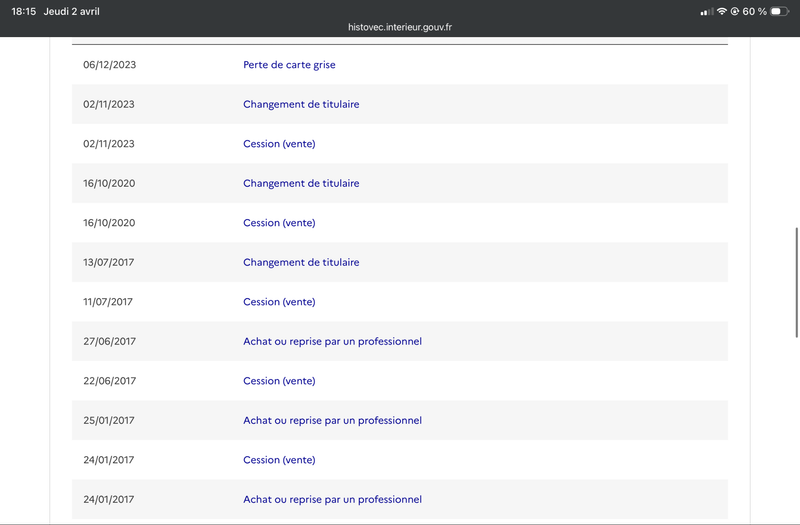Viewport: 800px width, 525px height.
Task: Tap the cellular signal bars icon
Action: coord(707,11)
